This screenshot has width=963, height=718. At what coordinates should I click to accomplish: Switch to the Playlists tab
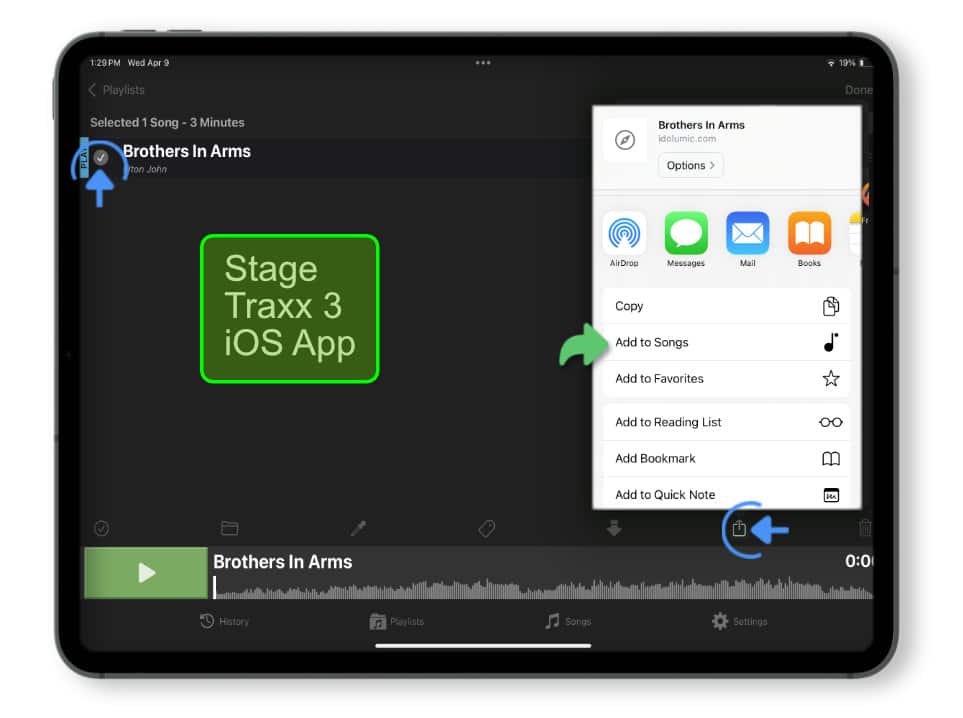click(397, 622)
